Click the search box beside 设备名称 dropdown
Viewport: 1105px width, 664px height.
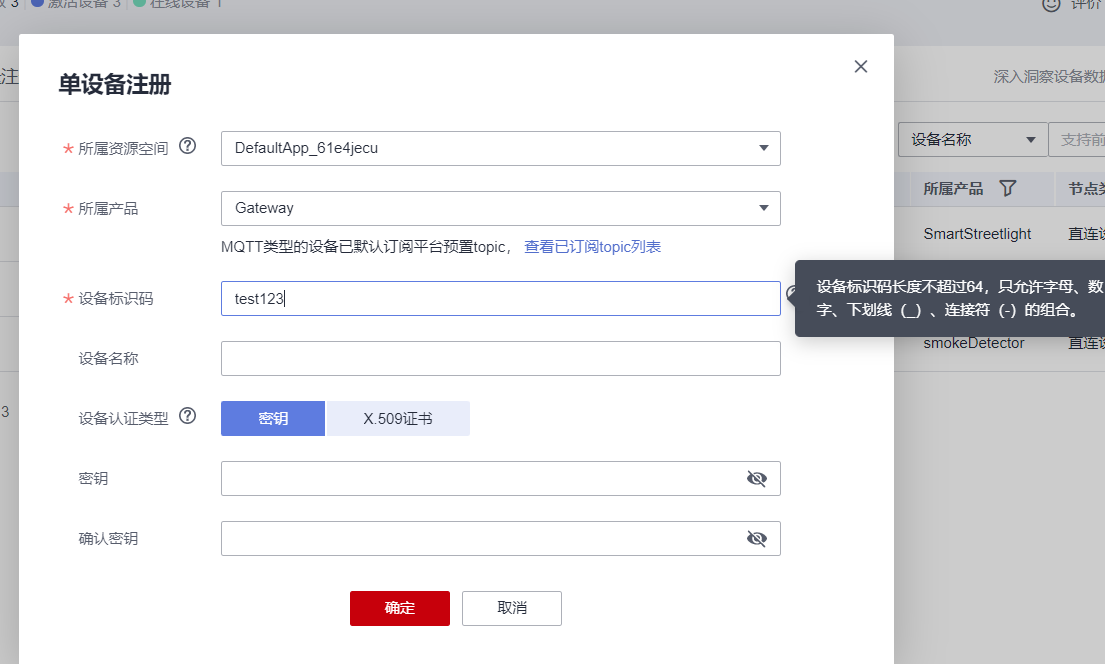pyautogui.click(x=1077, y=140)
